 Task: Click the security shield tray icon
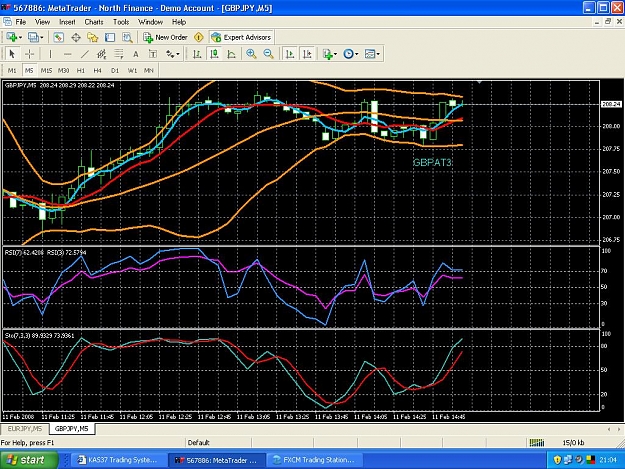click(557, 460)
